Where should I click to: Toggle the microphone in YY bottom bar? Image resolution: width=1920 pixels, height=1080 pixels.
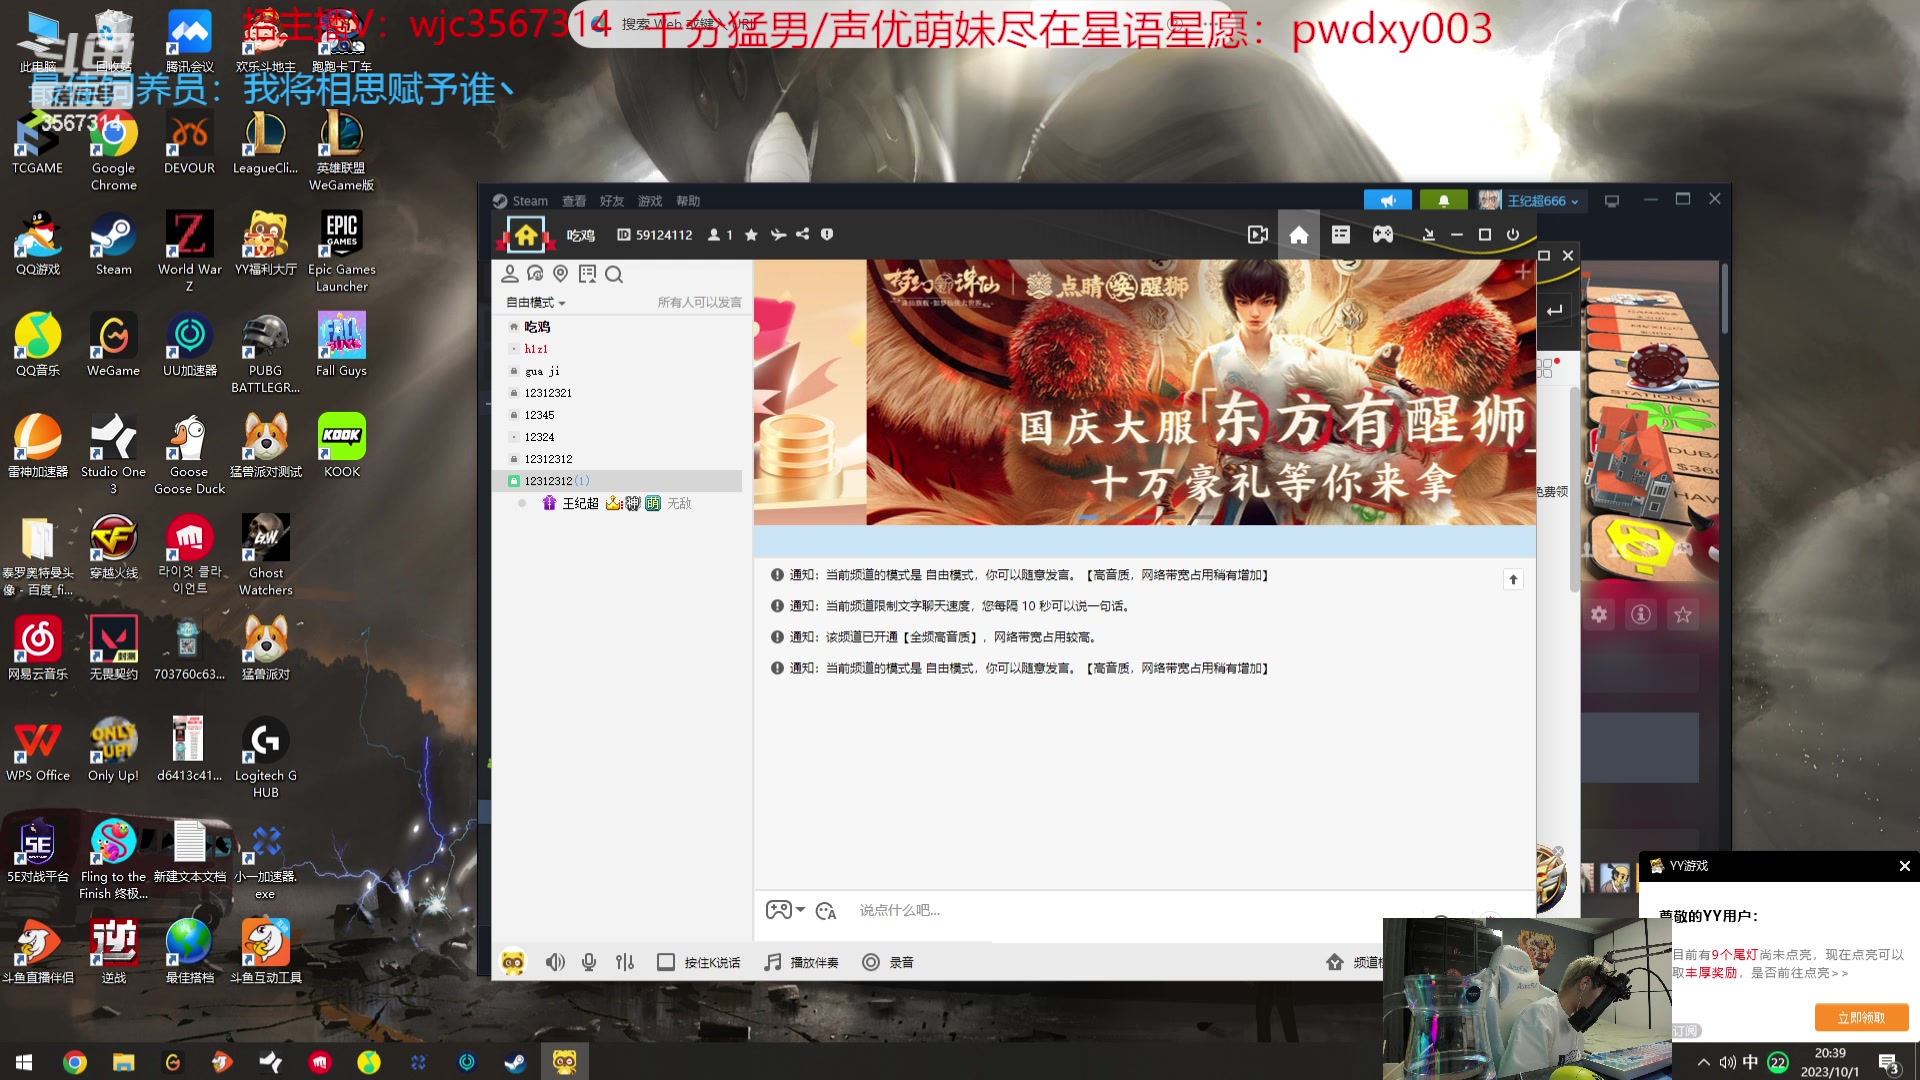pos(589,962)
